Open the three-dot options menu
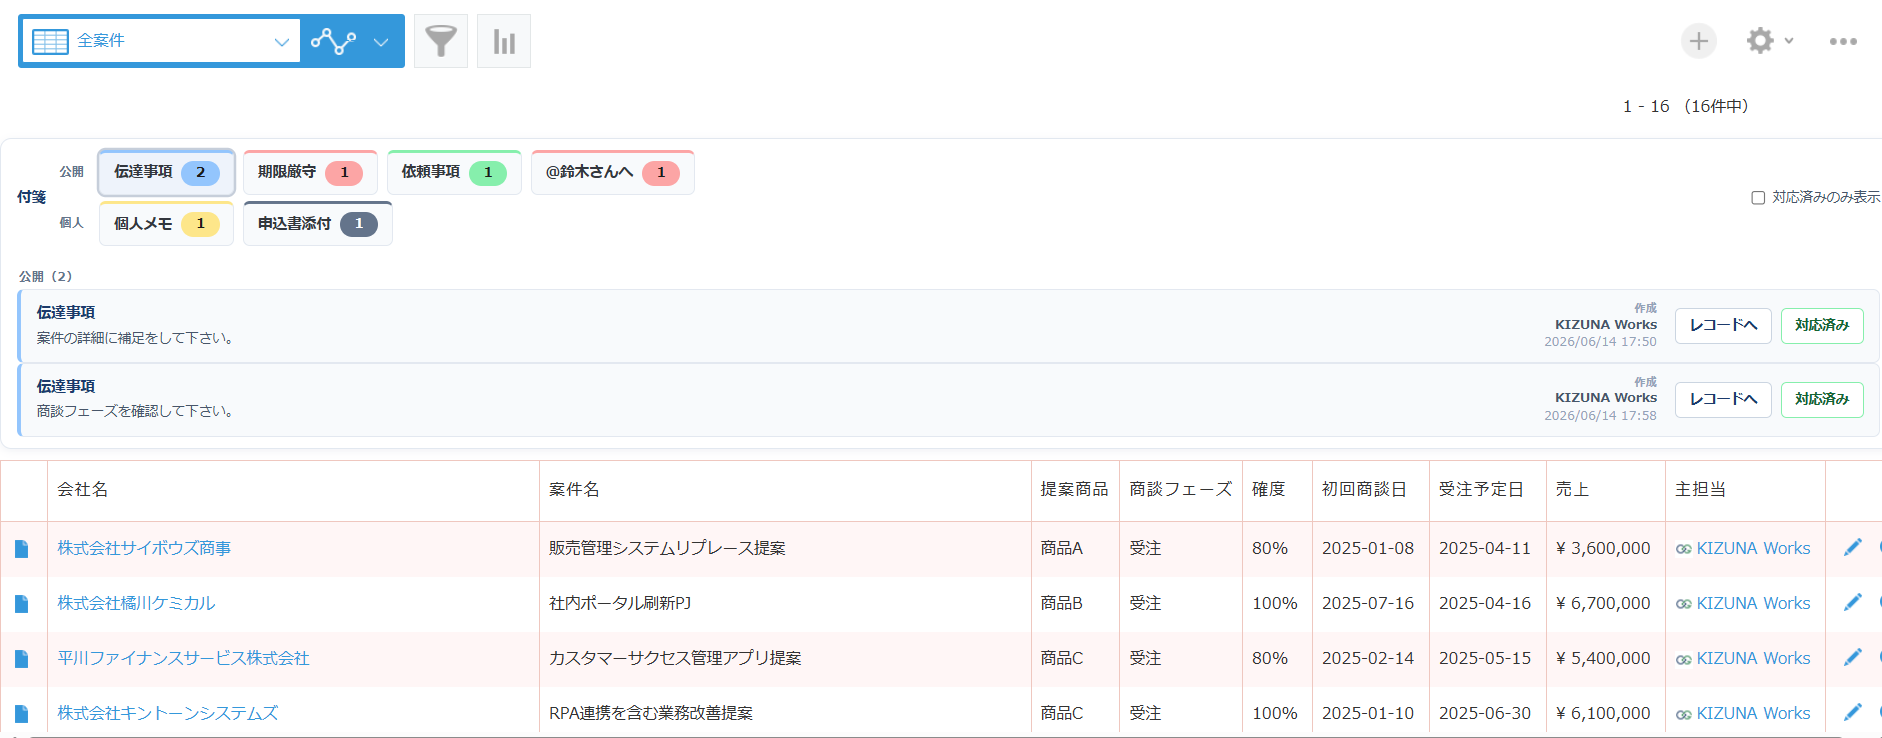Viewport: 1882px width, 738px height. tap(1843, 41)
